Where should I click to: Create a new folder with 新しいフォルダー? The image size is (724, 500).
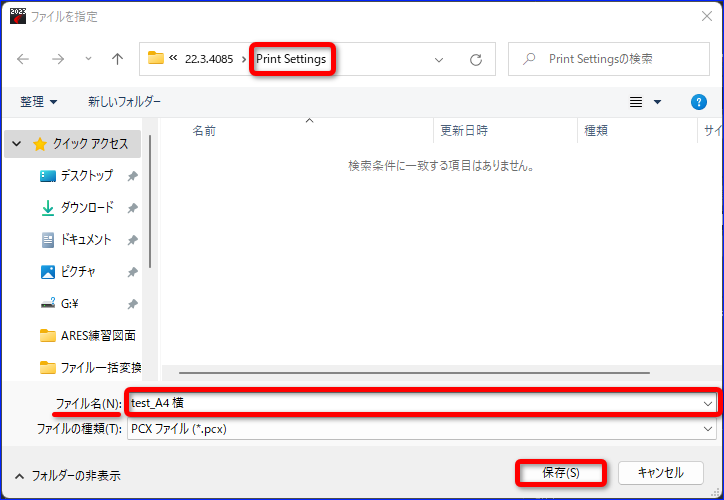[x=124, y=102]
